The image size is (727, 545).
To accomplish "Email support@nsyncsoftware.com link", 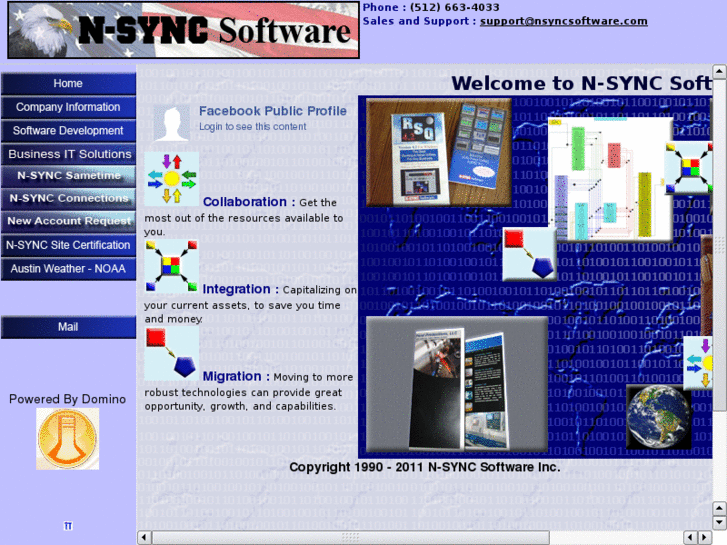I will [563, 21].
